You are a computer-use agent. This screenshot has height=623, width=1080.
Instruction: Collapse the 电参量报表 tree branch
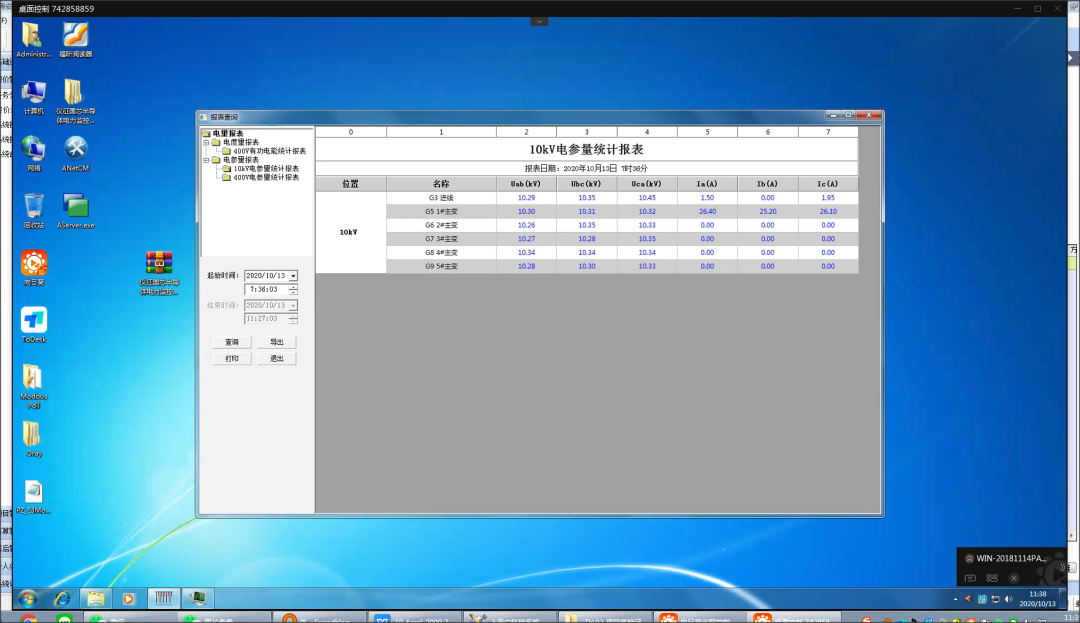(207, 161)
